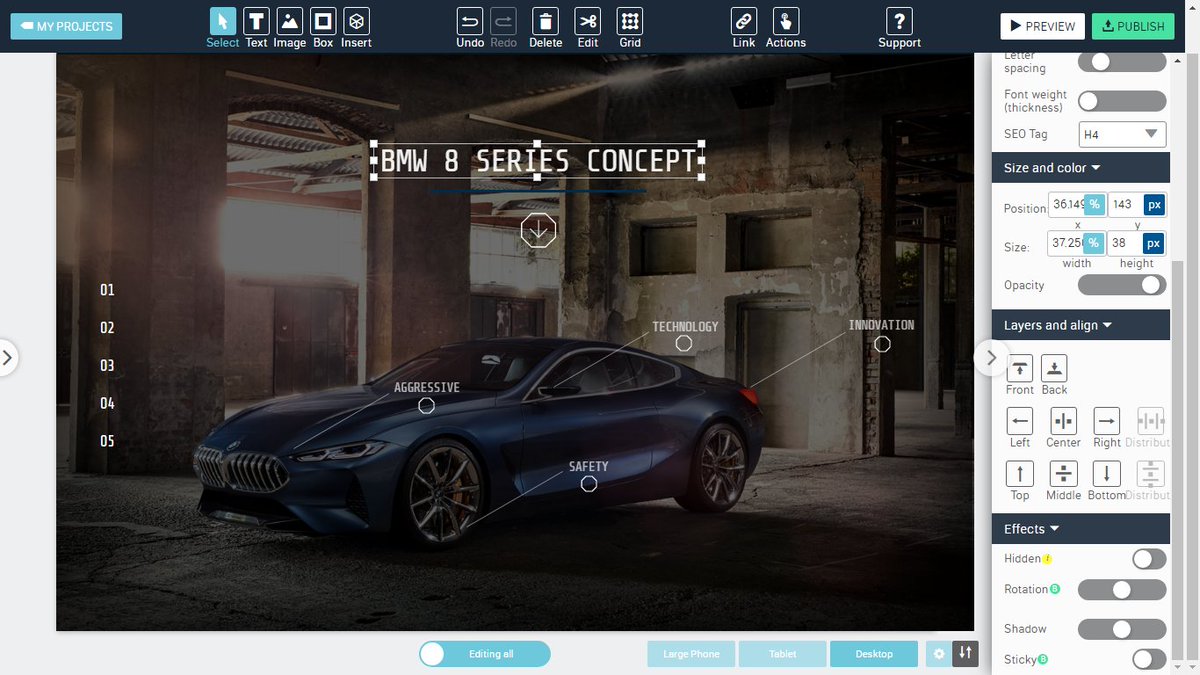Switch x position unit from percent
The image size is (1200, 675).
1094,205
